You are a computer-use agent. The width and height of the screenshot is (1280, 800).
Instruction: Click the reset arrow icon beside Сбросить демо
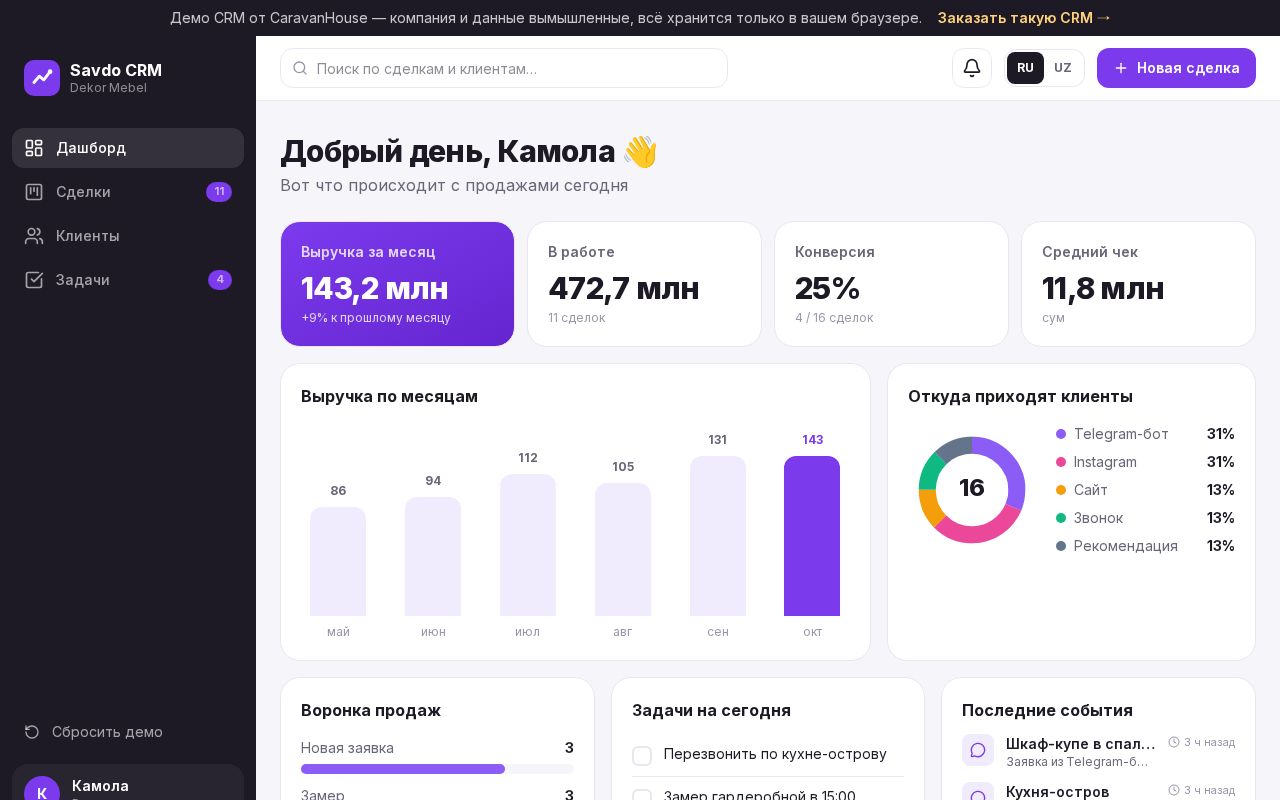point(32,732)
